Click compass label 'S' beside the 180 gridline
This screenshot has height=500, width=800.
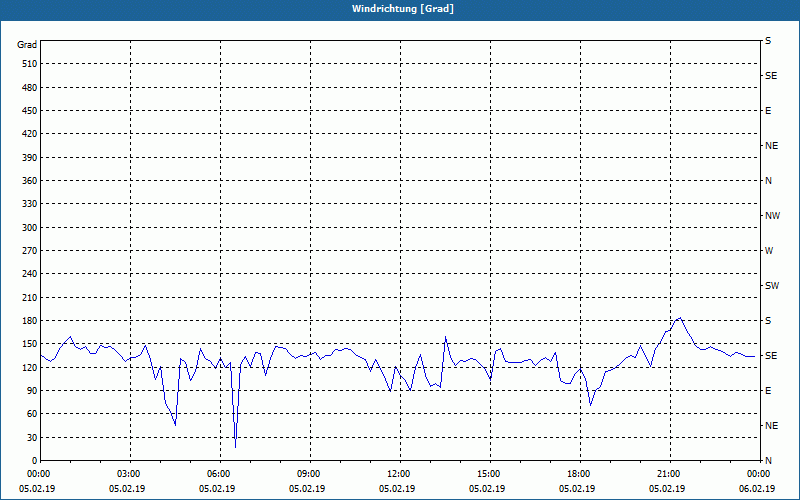[x=768, y=321]
